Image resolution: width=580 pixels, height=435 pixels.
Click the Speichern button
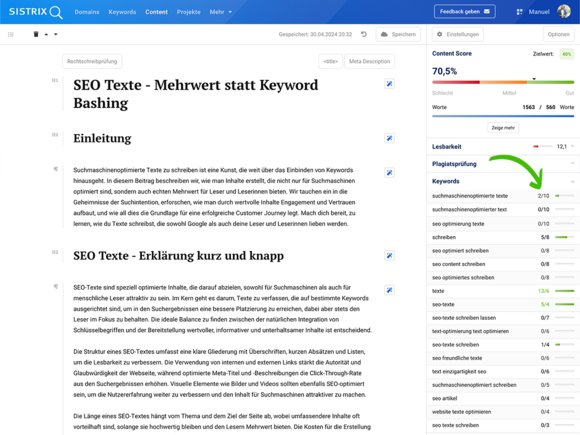[398, 34]
